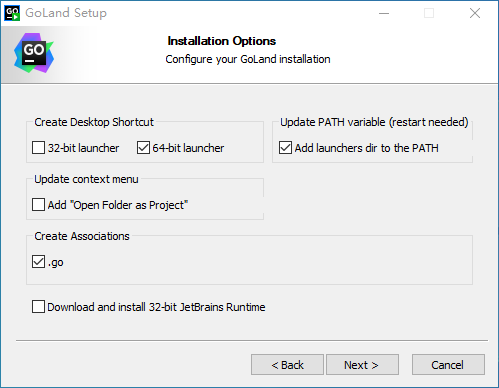Click the Update PATH variable group label
Image resolution: width=499 pixels, height=388 pixels.
pos(374,122)
